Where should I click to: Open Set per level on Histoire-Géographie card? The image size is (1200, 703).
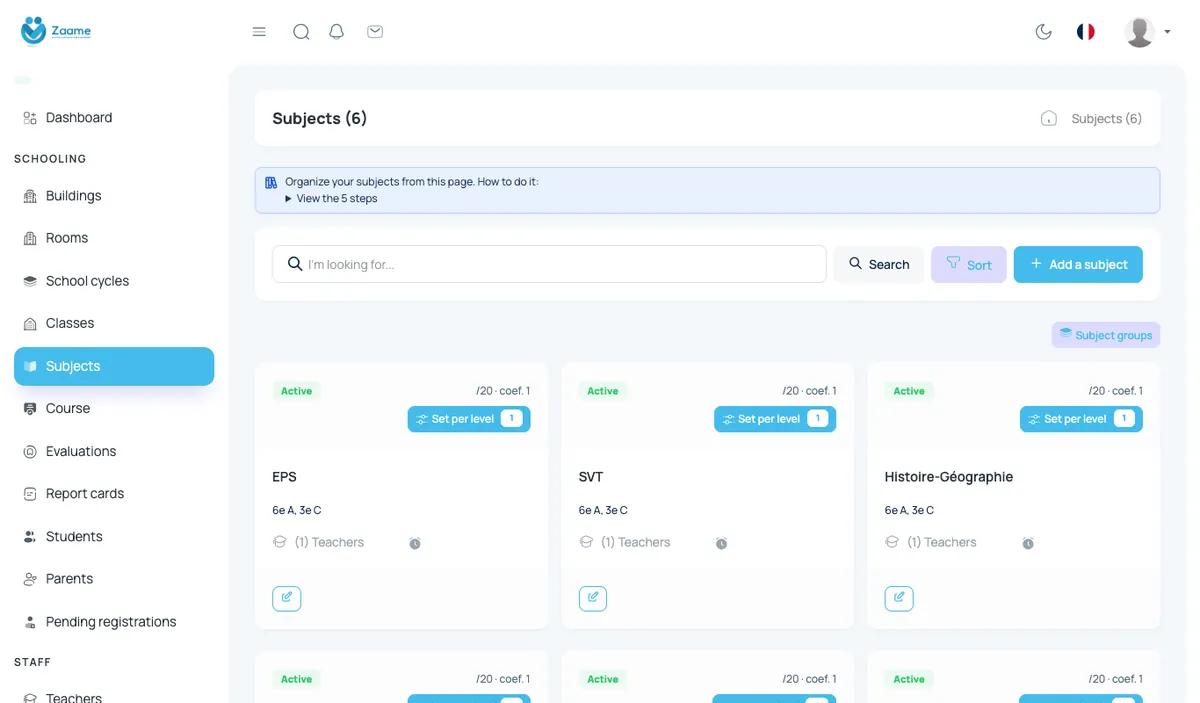[x=1081, y=419]
